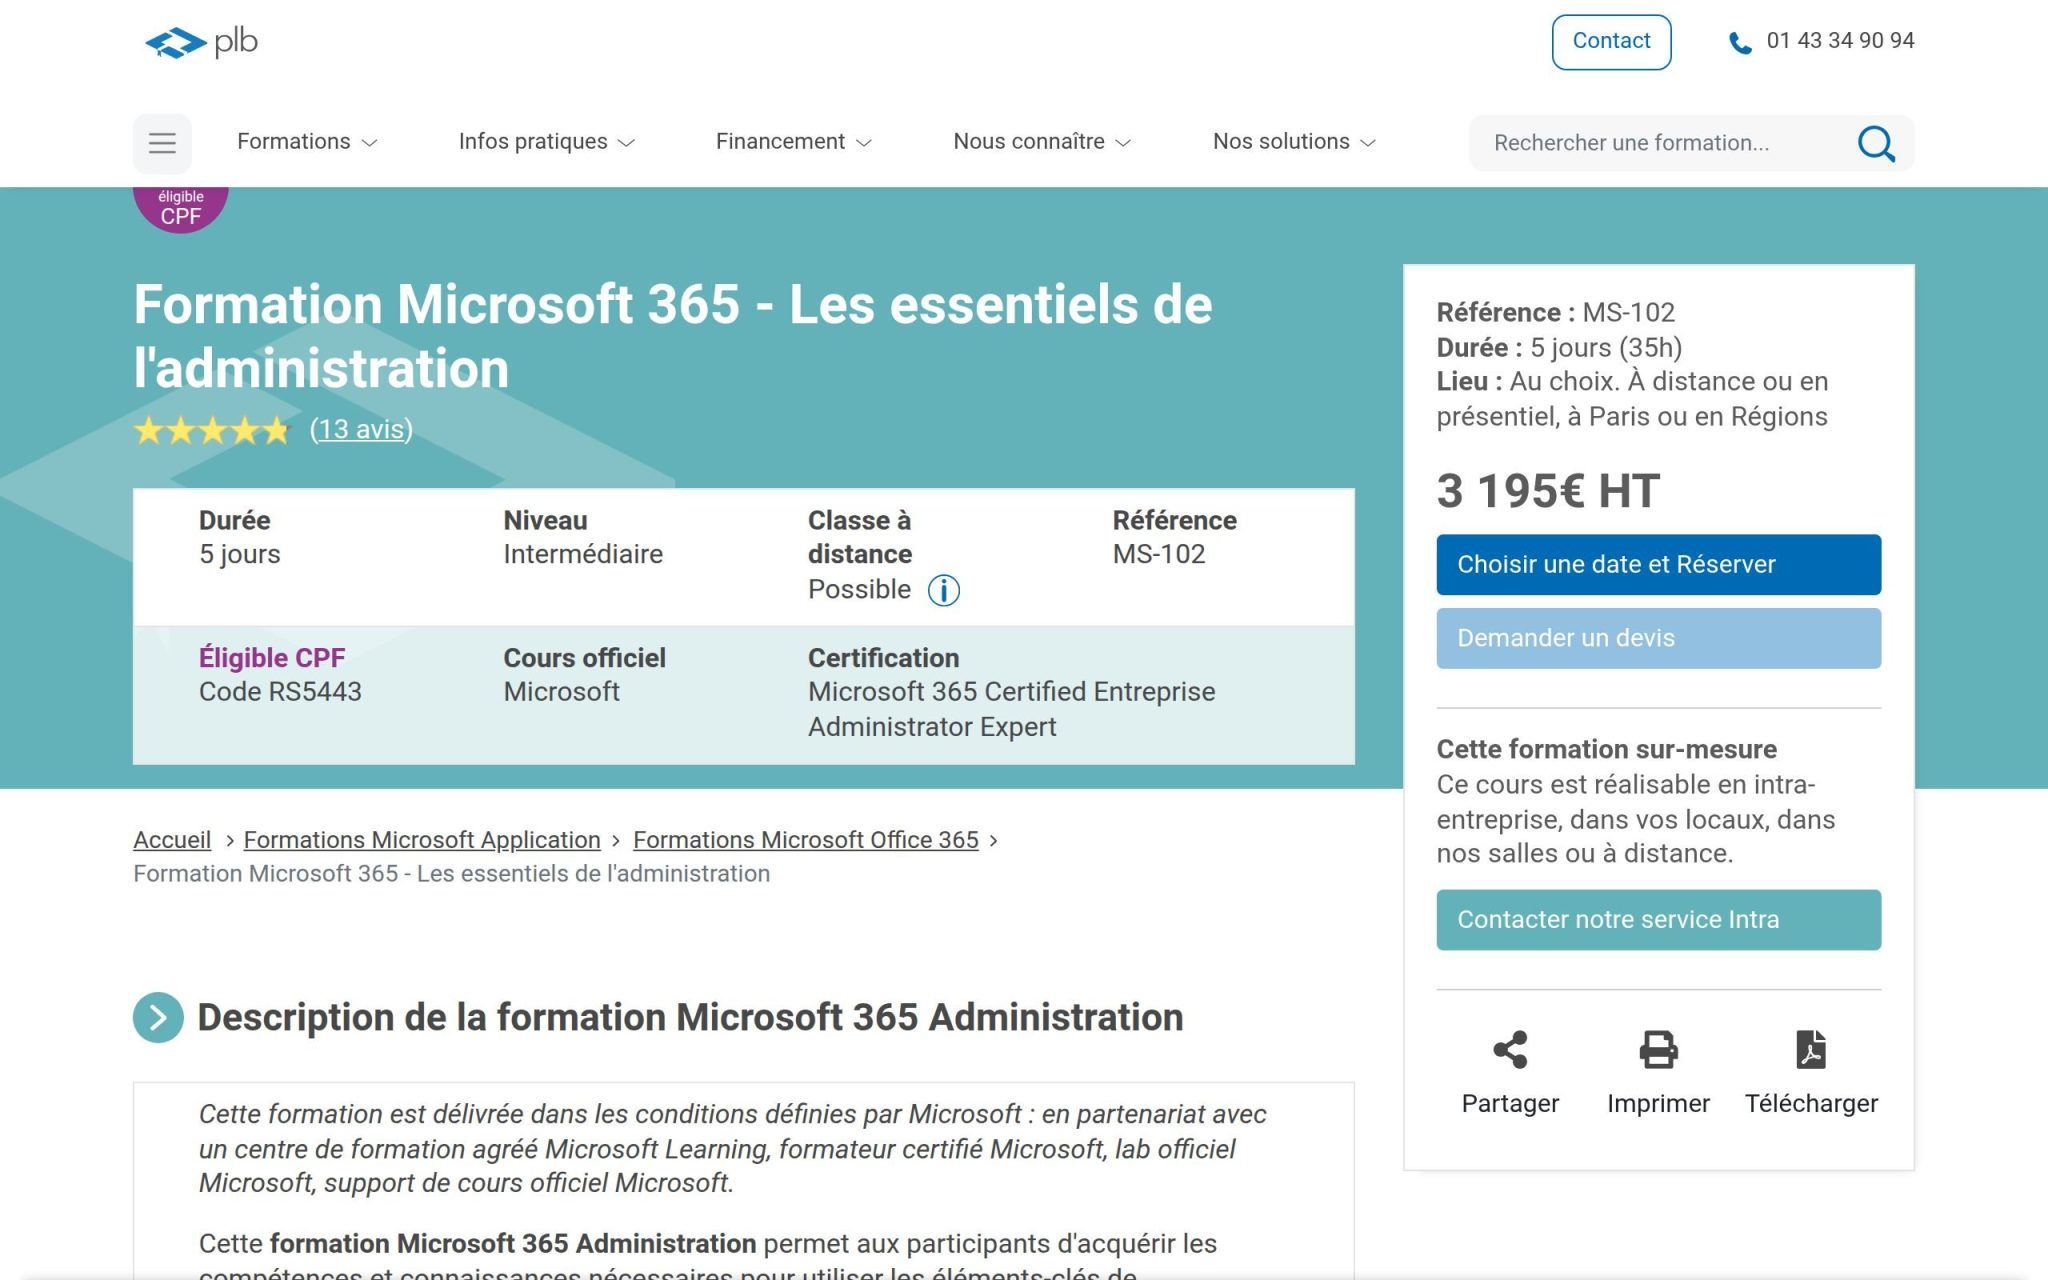Click phone number 01 43 34 90 94
This screenshot has height=1280, width=2048.
pyautogui.click(x=1840, y=41)
